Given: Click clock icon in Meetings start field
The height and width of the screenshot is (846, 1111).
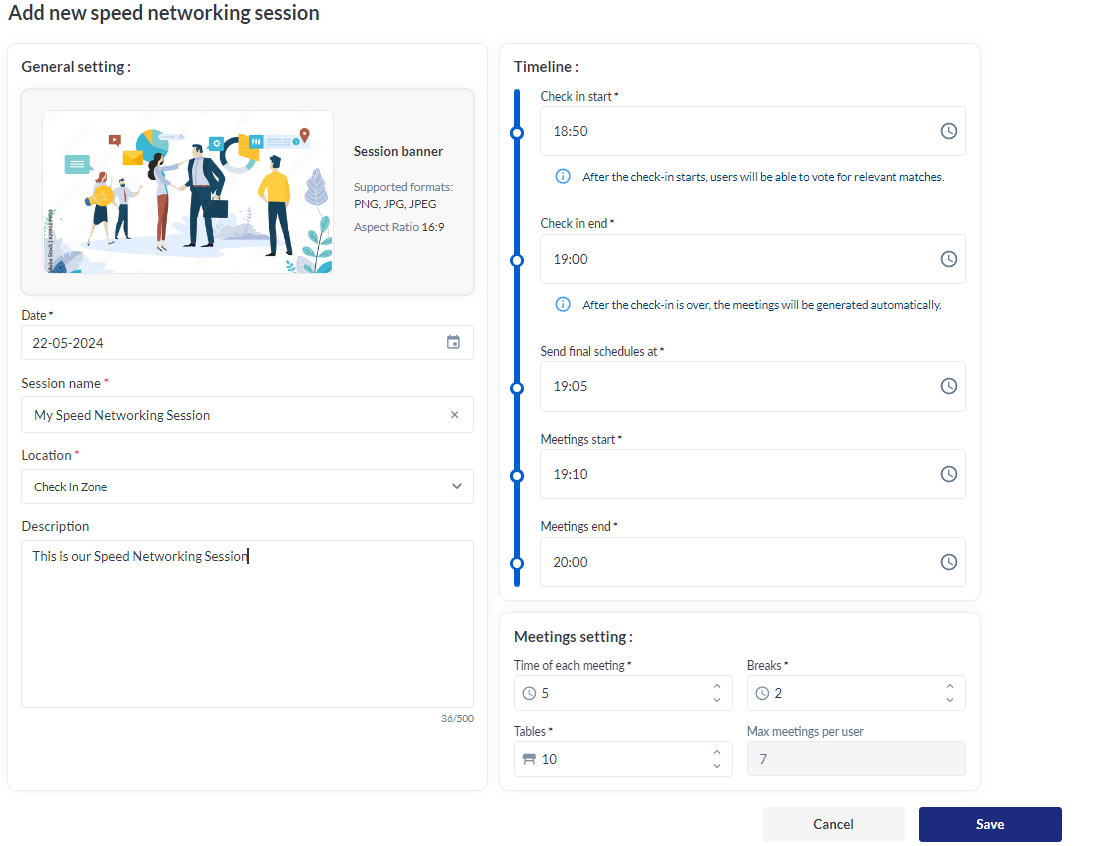Looking at the screenshot, I should coord(948,474).
